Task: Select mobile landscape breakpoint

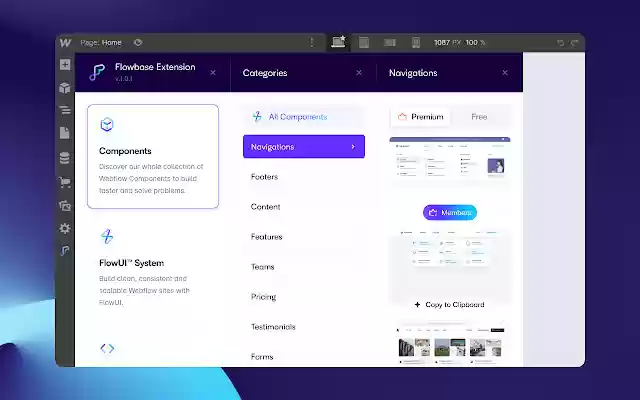Action: click(x=390, y=42)
